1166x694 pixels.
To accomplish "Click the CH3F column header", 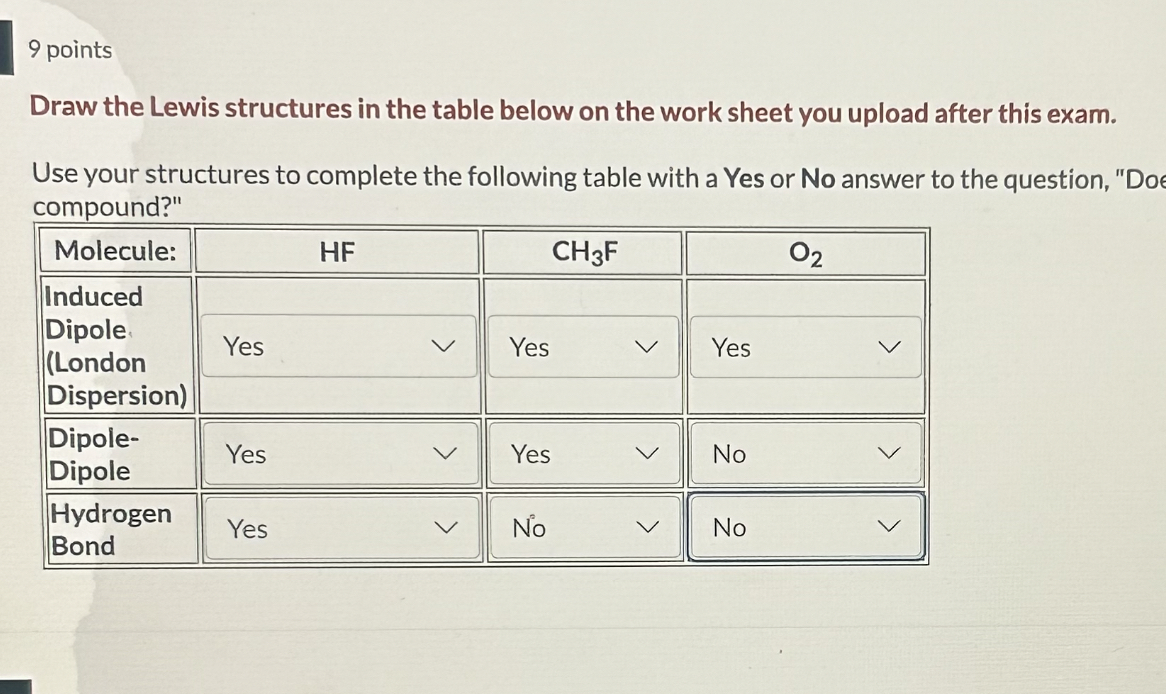I will click(x=582, y=252).
